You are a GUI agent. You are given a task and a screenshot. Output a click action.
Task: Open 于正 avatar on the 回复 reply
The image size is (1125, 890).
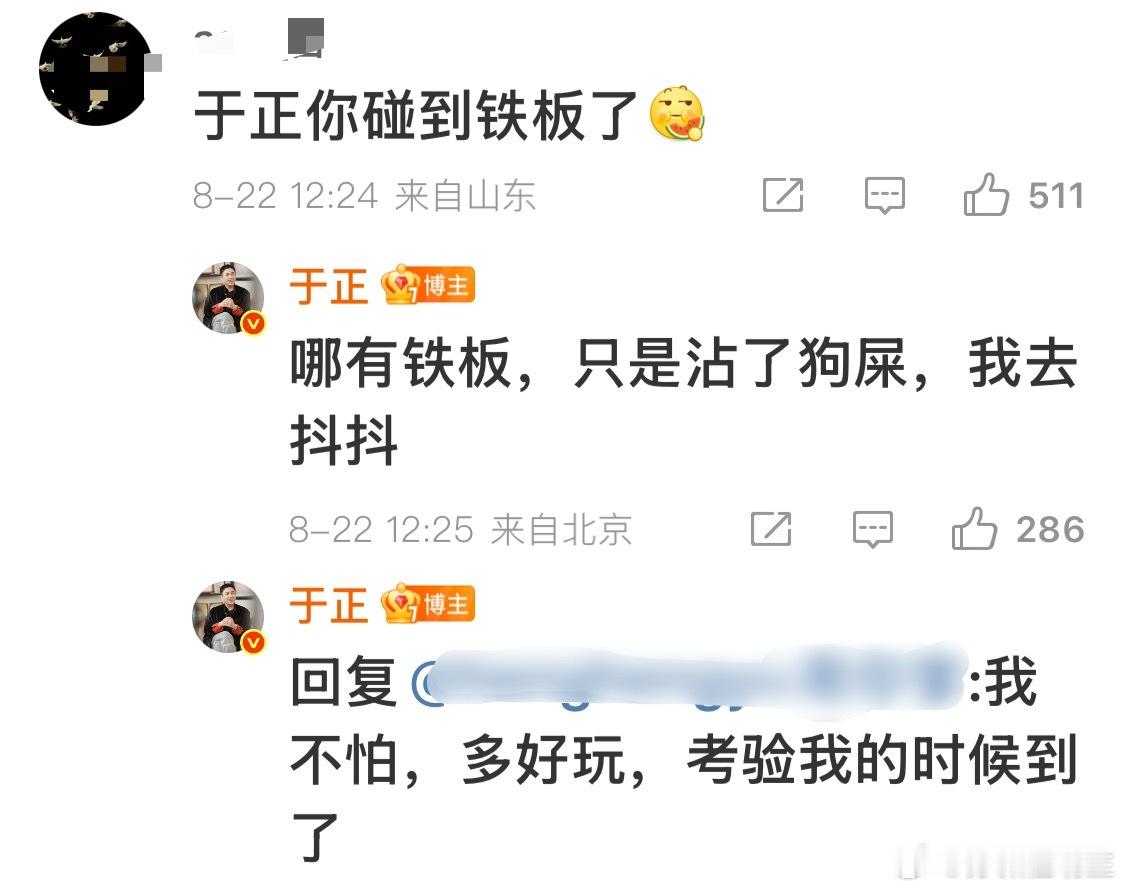229,617
